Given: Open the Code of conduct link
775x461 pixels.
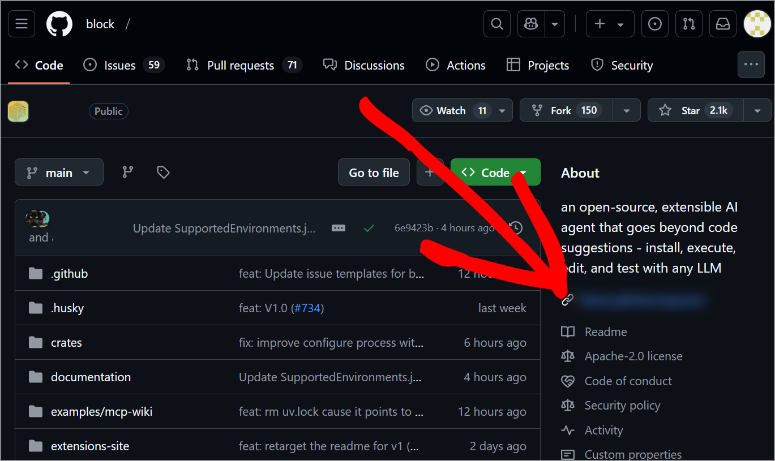Looking at the screenshot, I should pos(628,381).
